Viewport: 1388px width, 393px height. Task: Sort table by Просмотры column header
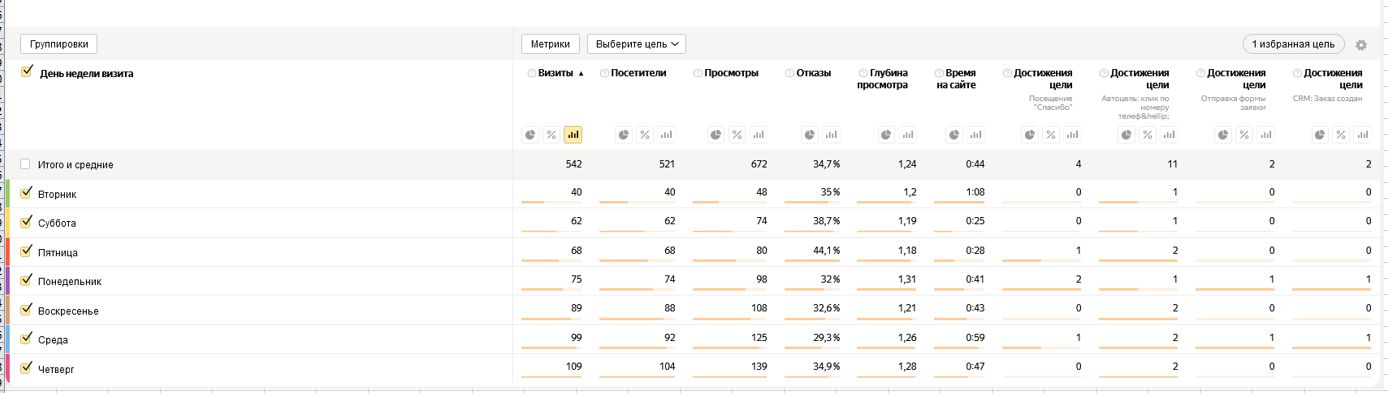(731, 73)
